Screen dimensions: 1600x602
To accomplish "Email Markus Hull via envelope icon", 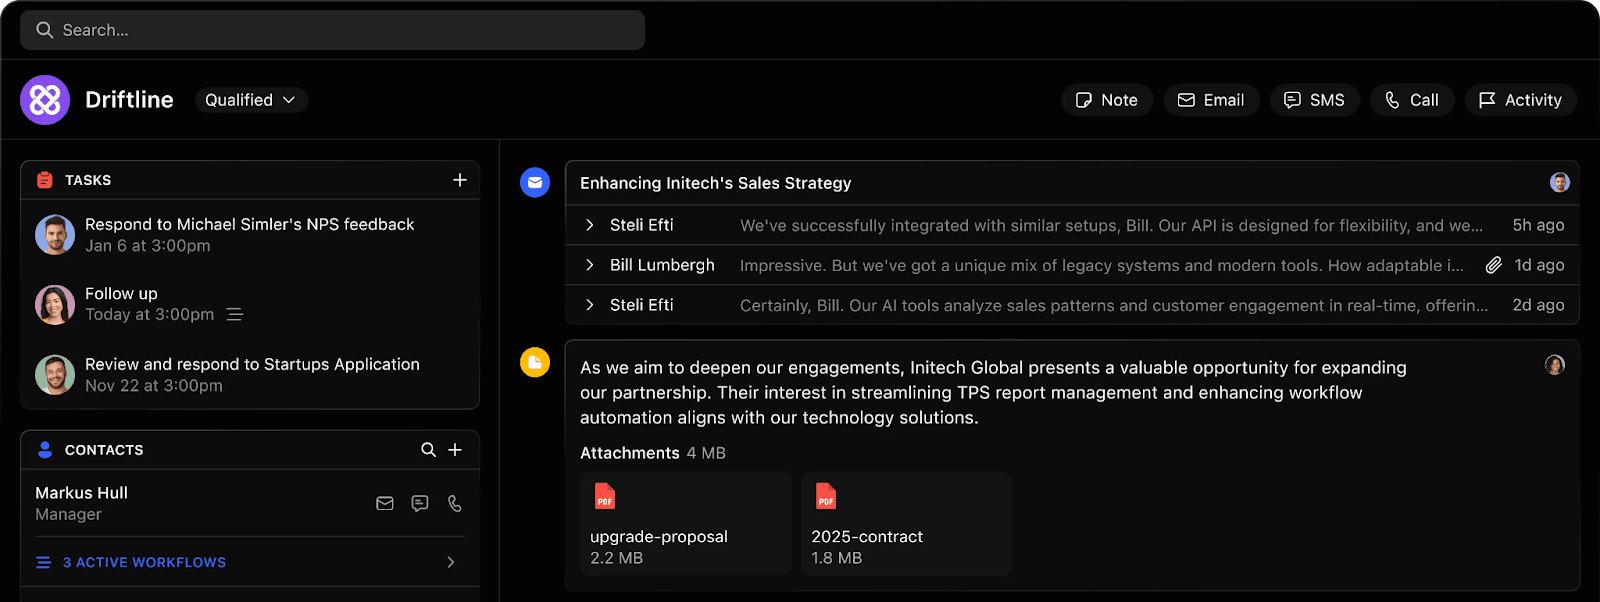I will [x=385, y=504].
